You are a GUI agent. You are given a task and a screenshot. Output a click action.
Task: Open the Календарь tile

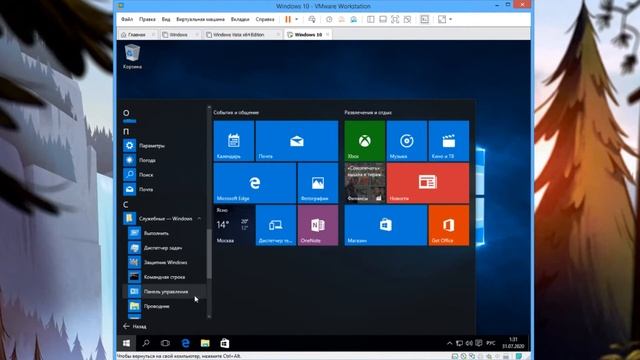point(233,140)
